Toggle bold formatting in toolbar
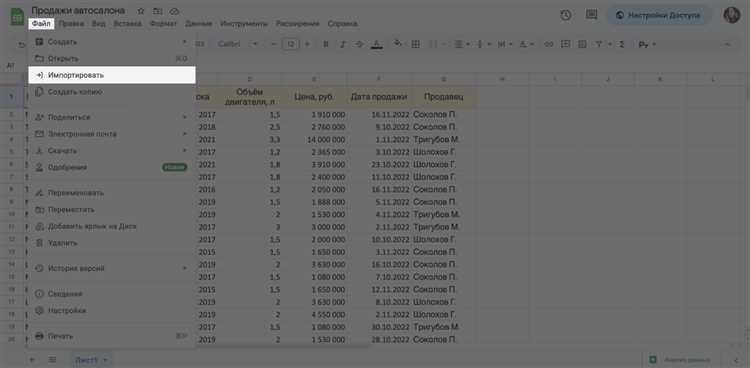750x368 pixels. click(326, 44)
